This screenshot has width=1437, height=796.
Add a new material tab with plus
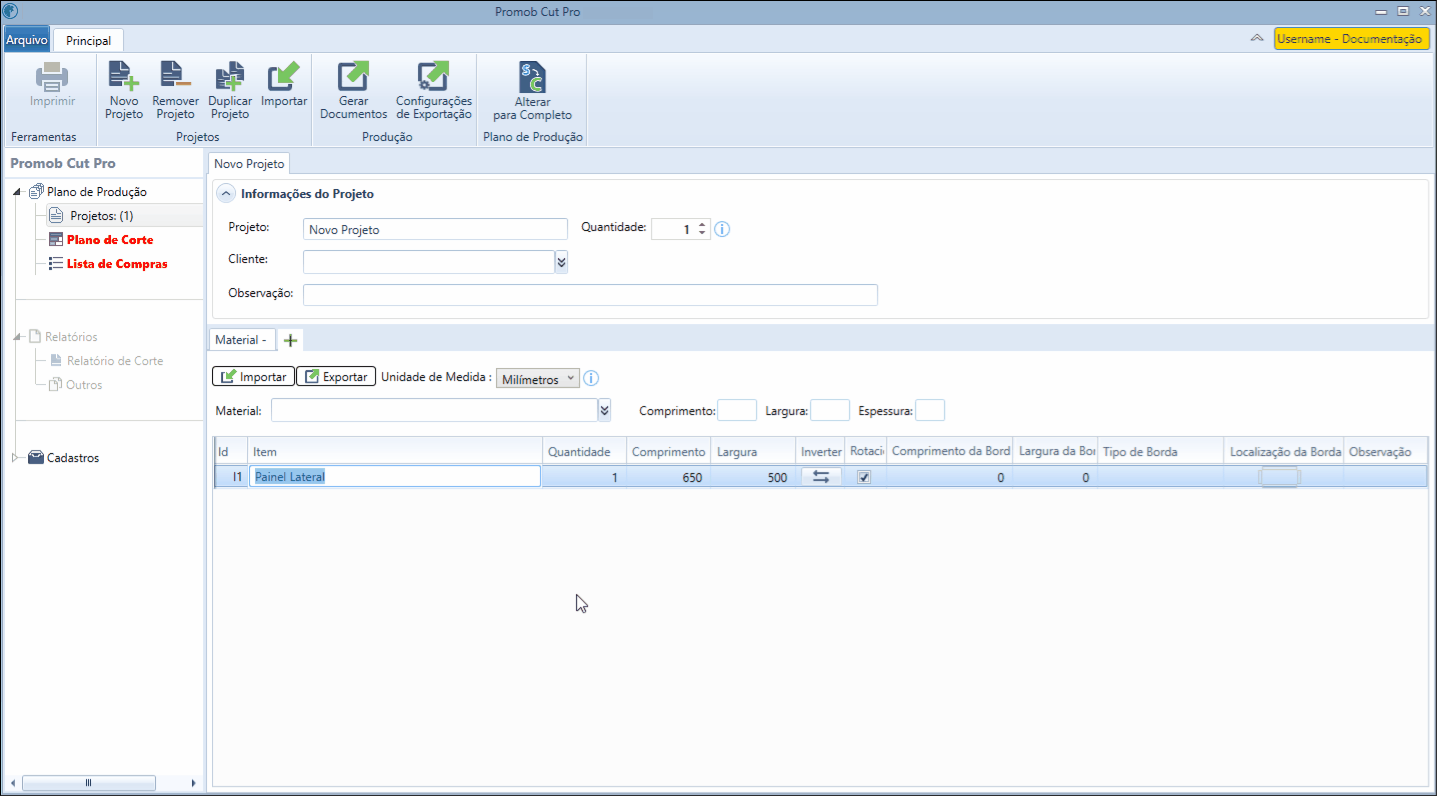[x=290, y=340]
